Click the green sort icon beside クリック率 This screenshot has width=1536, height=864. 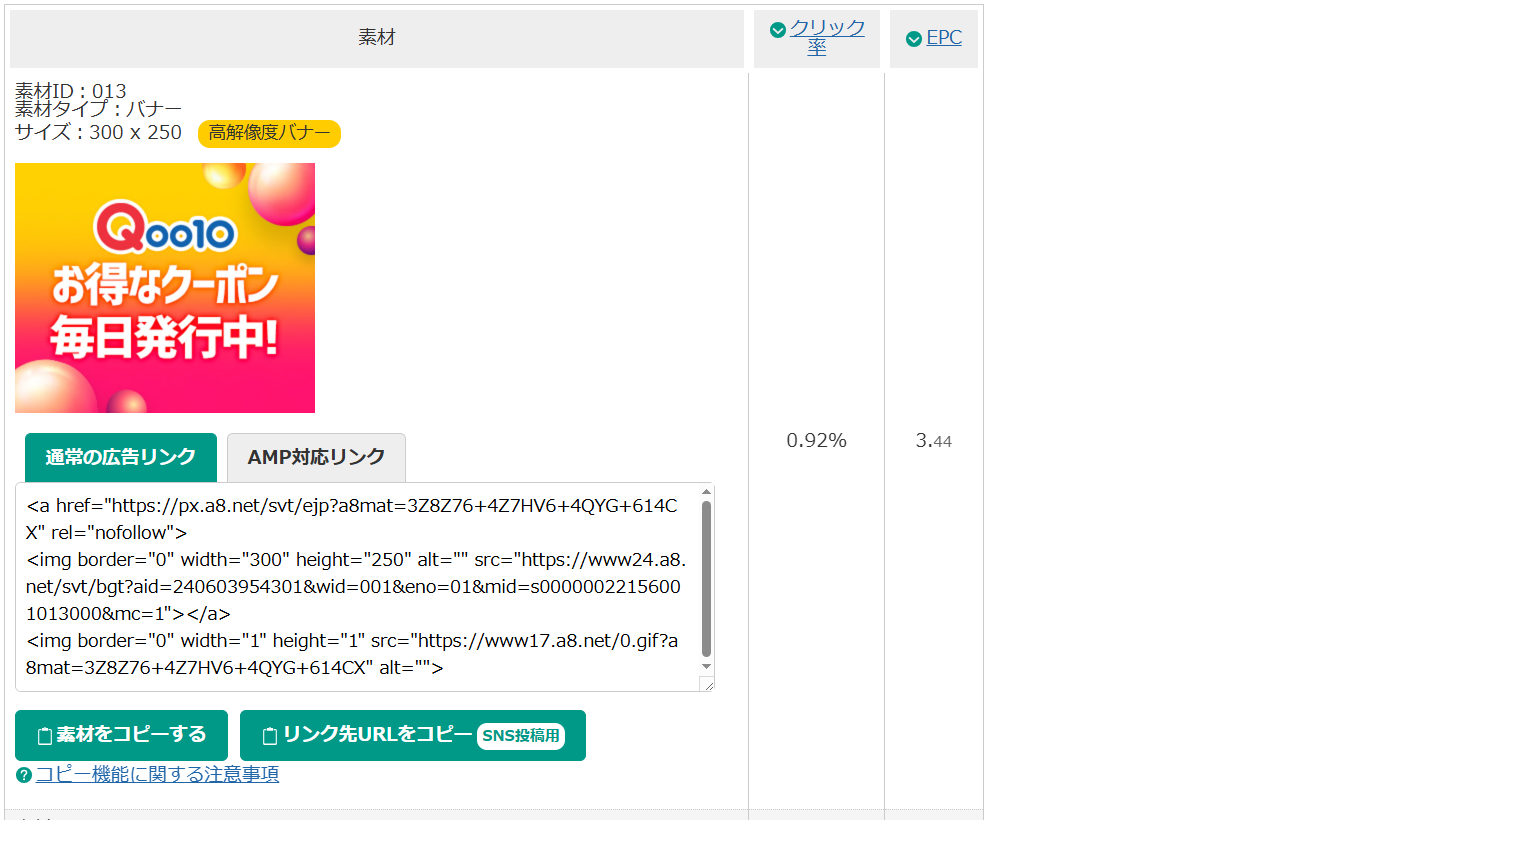778,30
